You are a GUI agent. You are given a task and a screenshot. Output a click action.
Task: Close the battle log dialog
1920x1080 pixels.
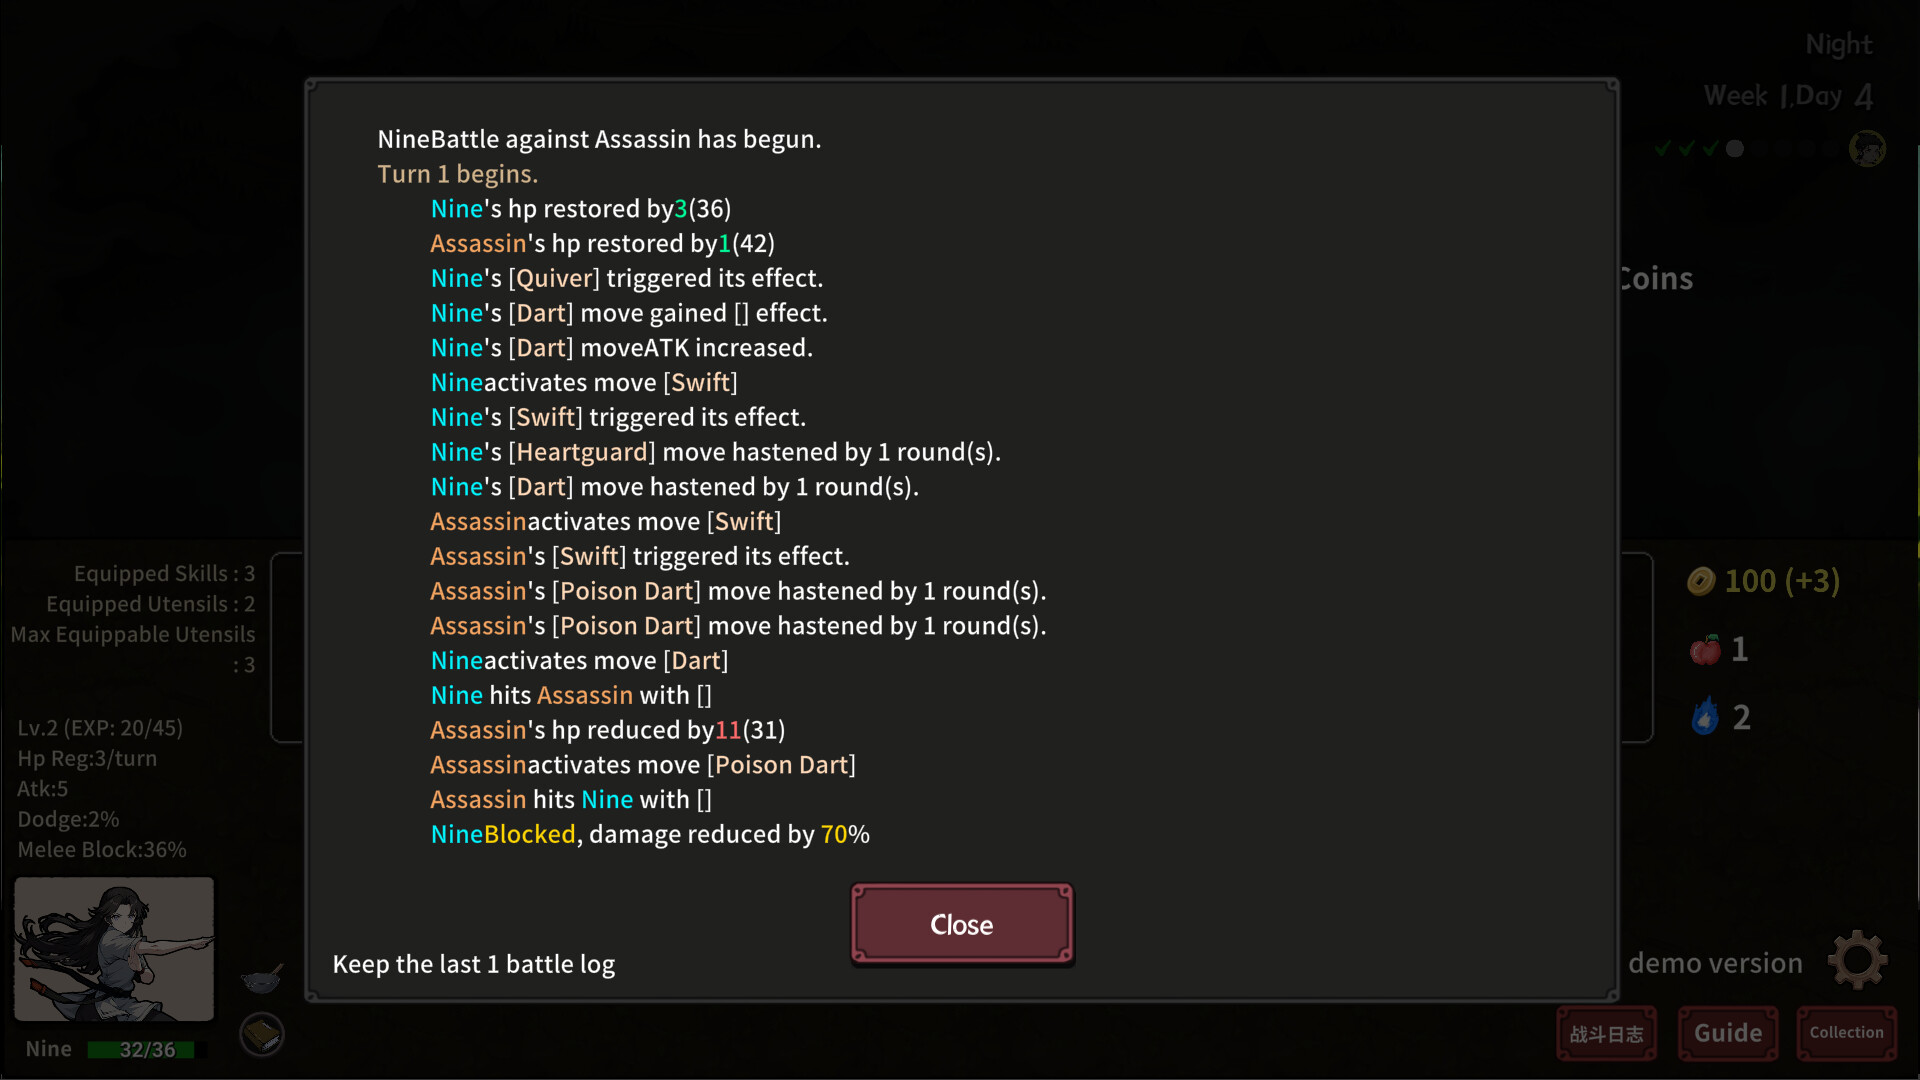pyautogui.click(x=961, y=924)
